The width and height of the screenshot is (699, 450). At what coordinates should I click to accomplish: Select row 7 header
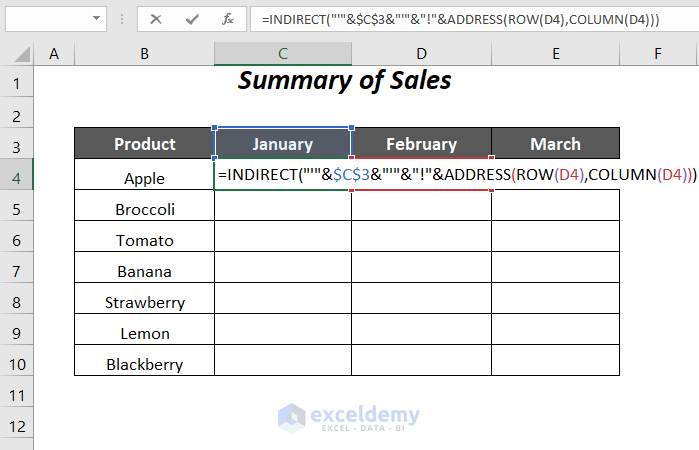click(x=17, y=271)
